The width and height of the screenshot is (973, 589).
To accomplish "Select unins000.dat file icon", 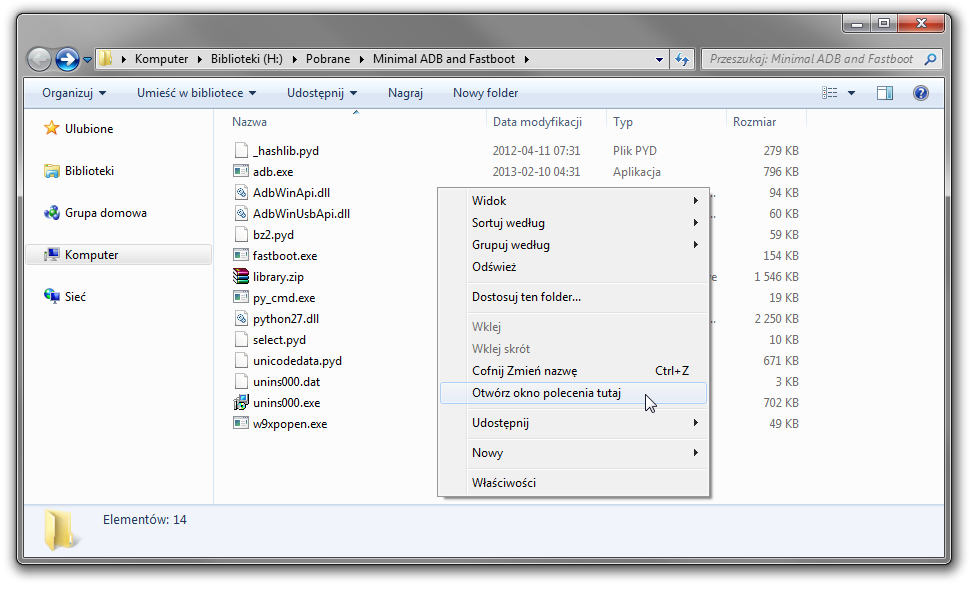I will tap(241, 382).
